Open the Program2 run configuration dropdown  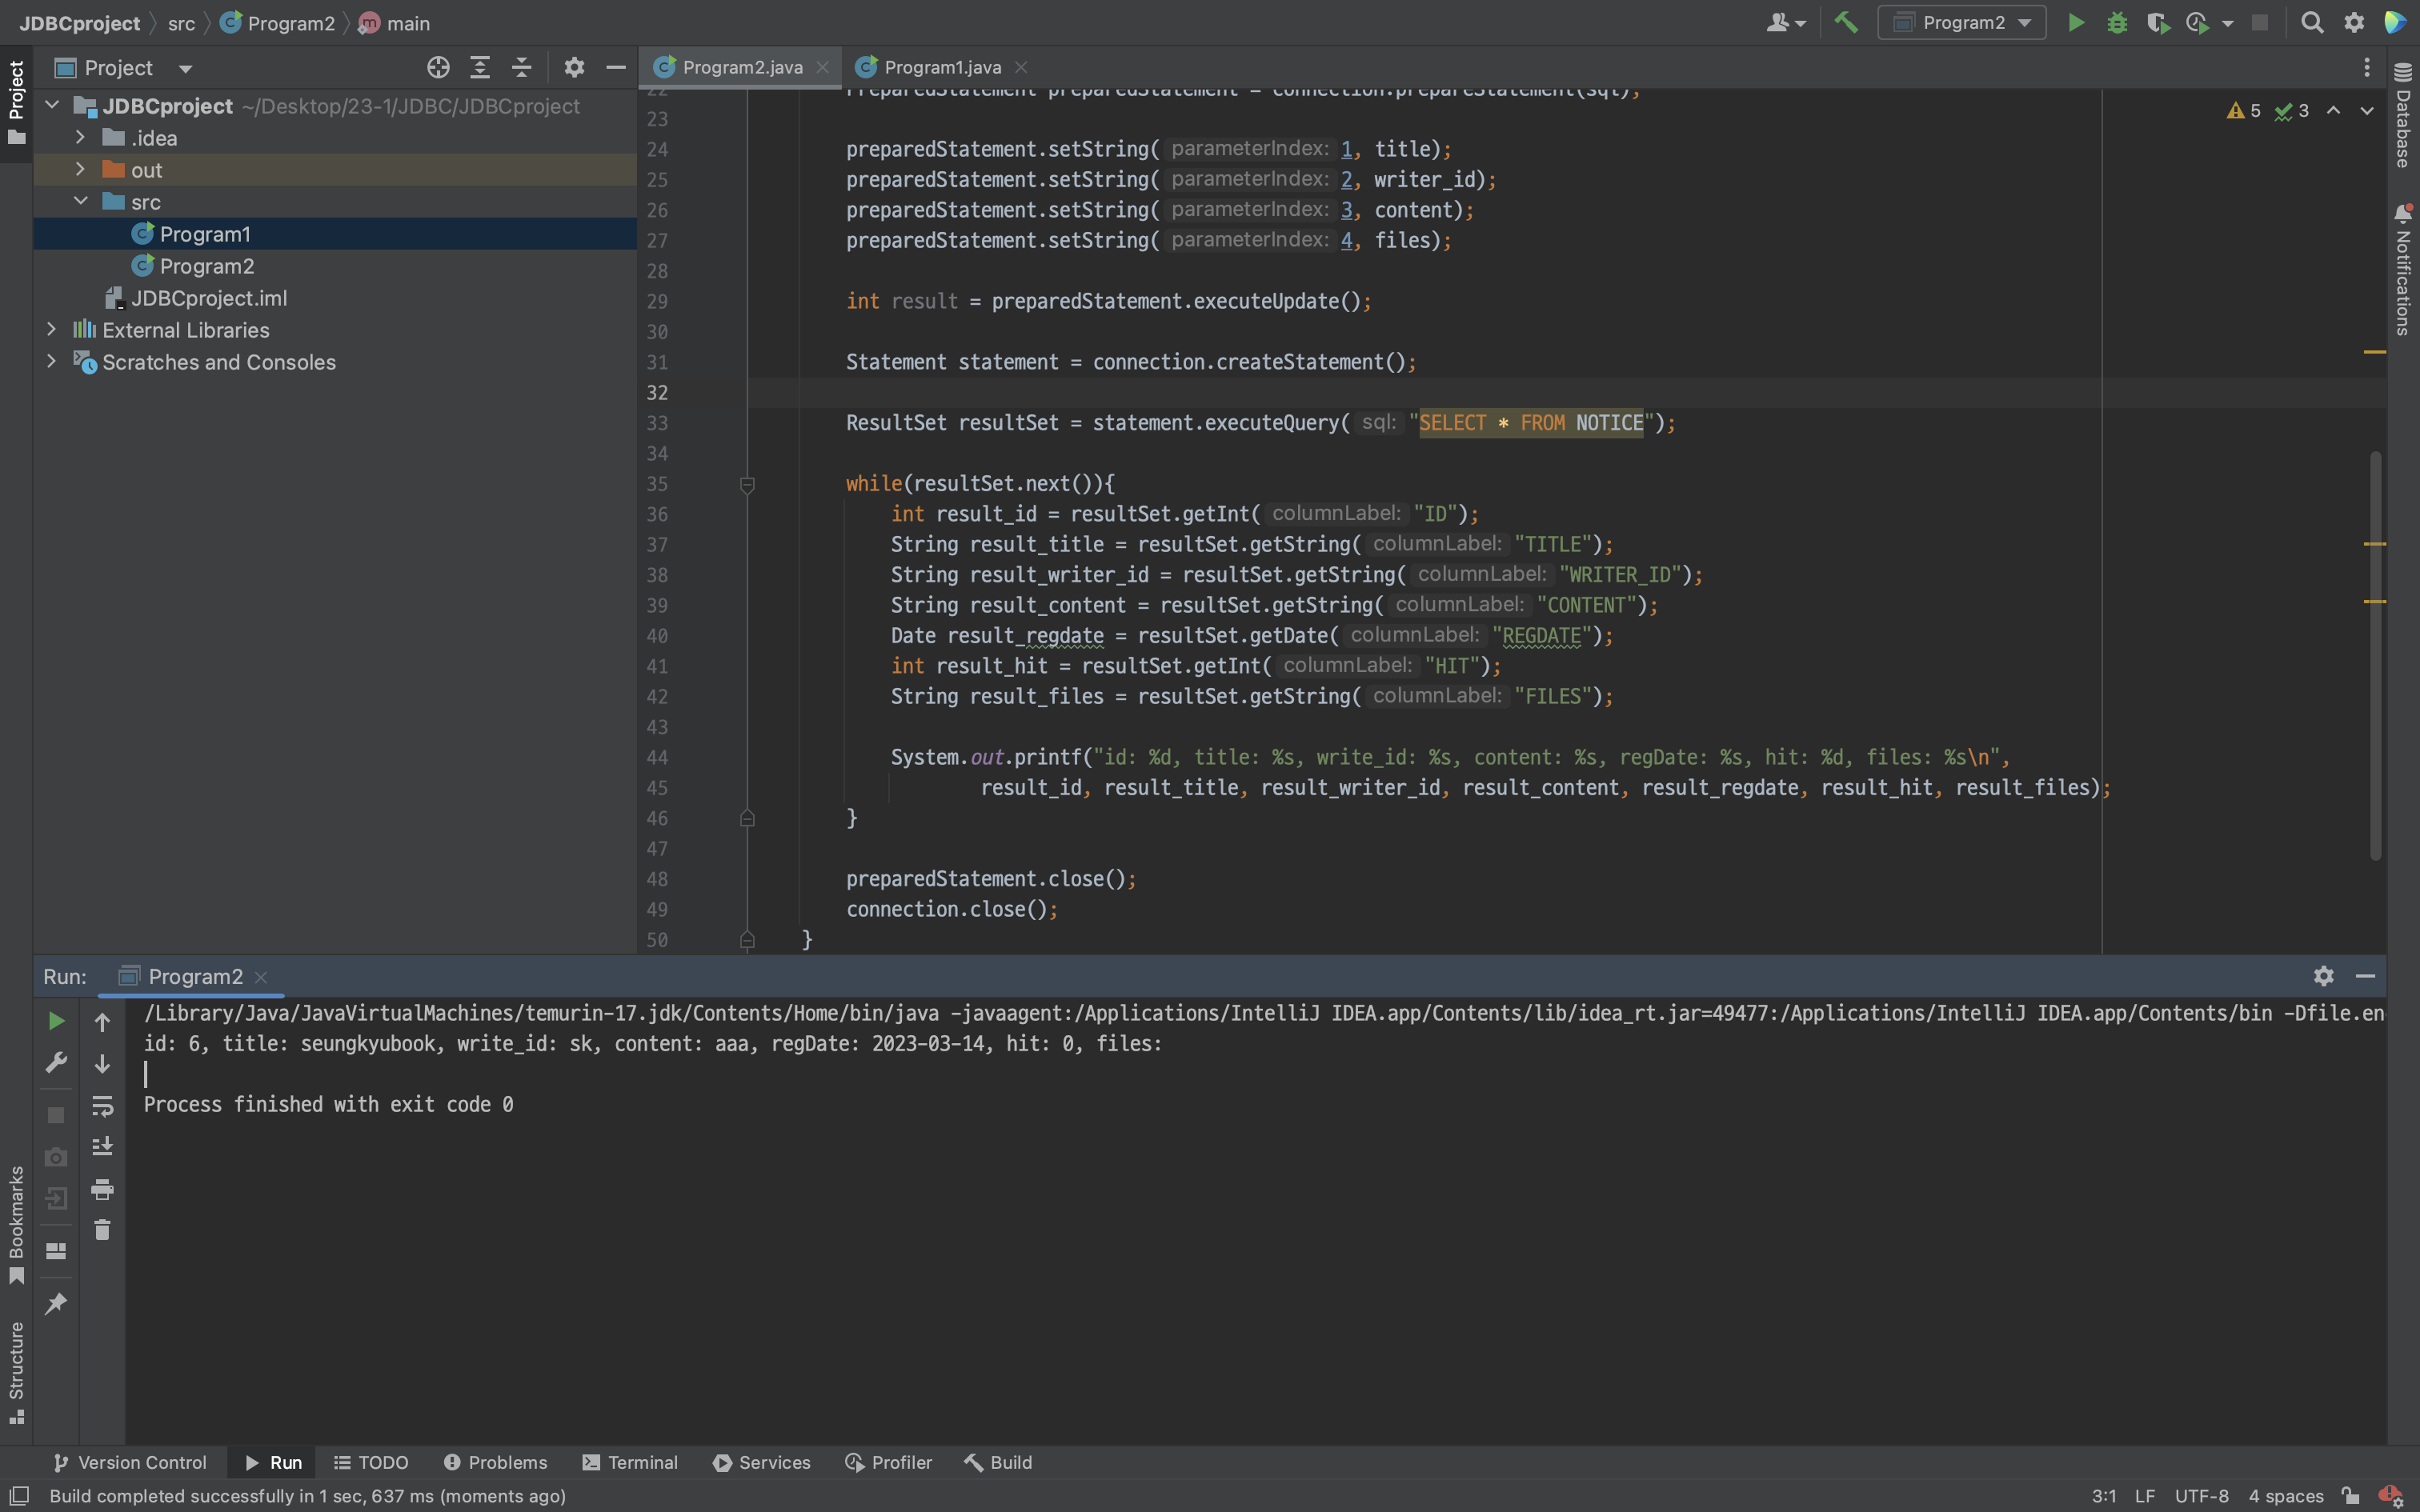pos(1961,22)
